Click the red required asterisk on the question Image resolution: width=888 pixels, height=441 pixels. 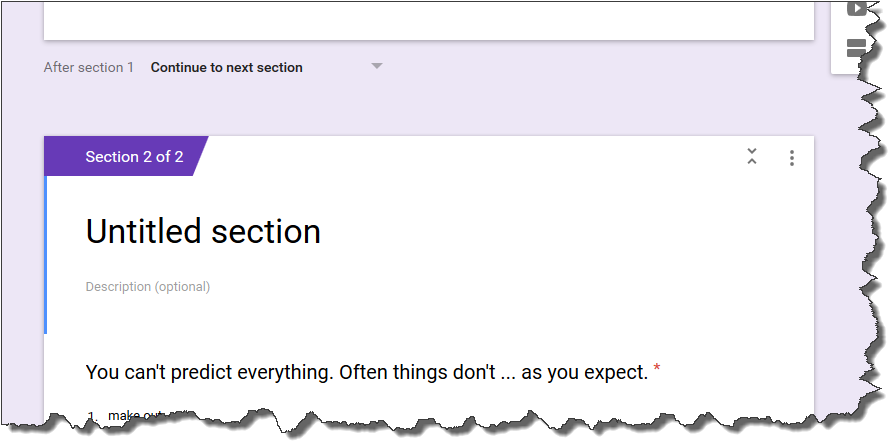(657, 371)
